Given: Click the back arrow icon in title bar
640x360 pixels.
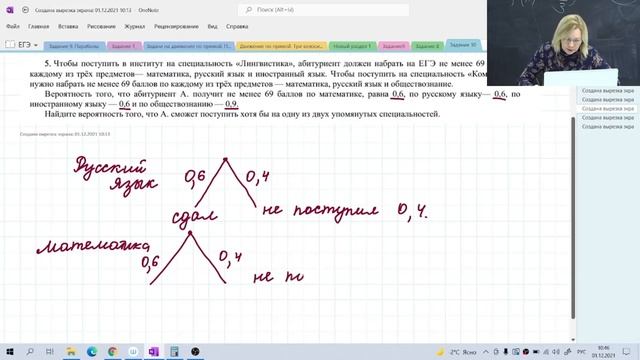Looking at the screenshot, I should [x=25, y=10].
